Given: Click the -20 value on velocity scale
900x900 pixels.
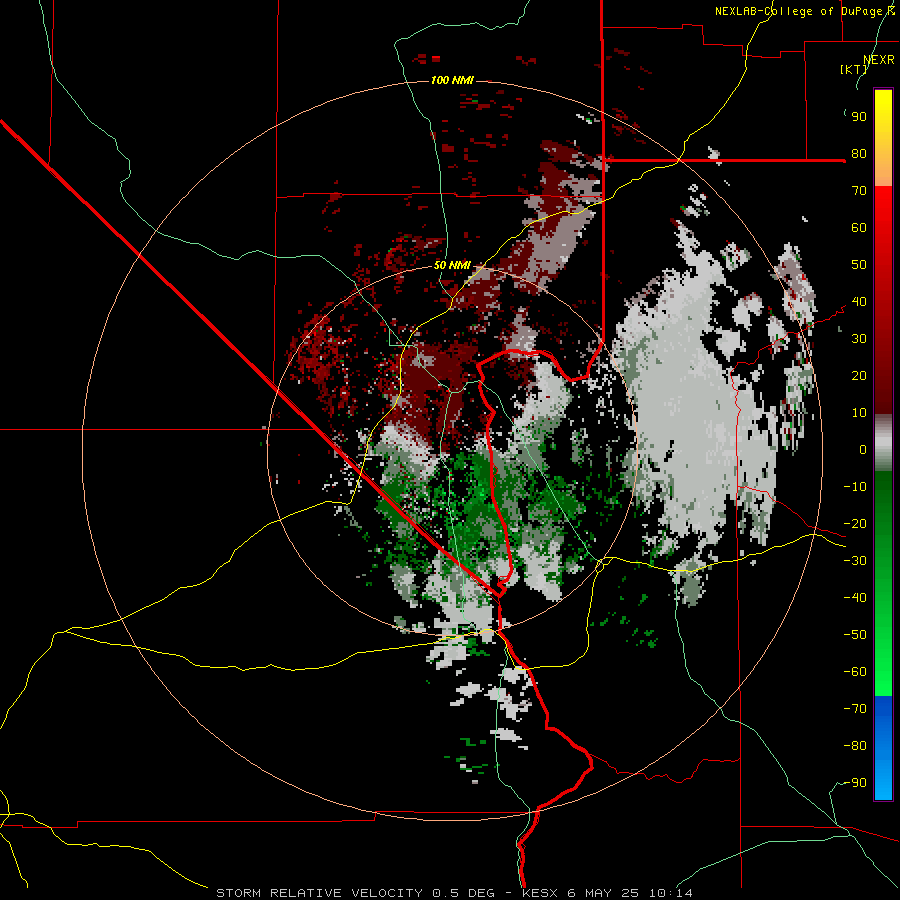Looking at the screenshot, I should click(x=855, y=524).
